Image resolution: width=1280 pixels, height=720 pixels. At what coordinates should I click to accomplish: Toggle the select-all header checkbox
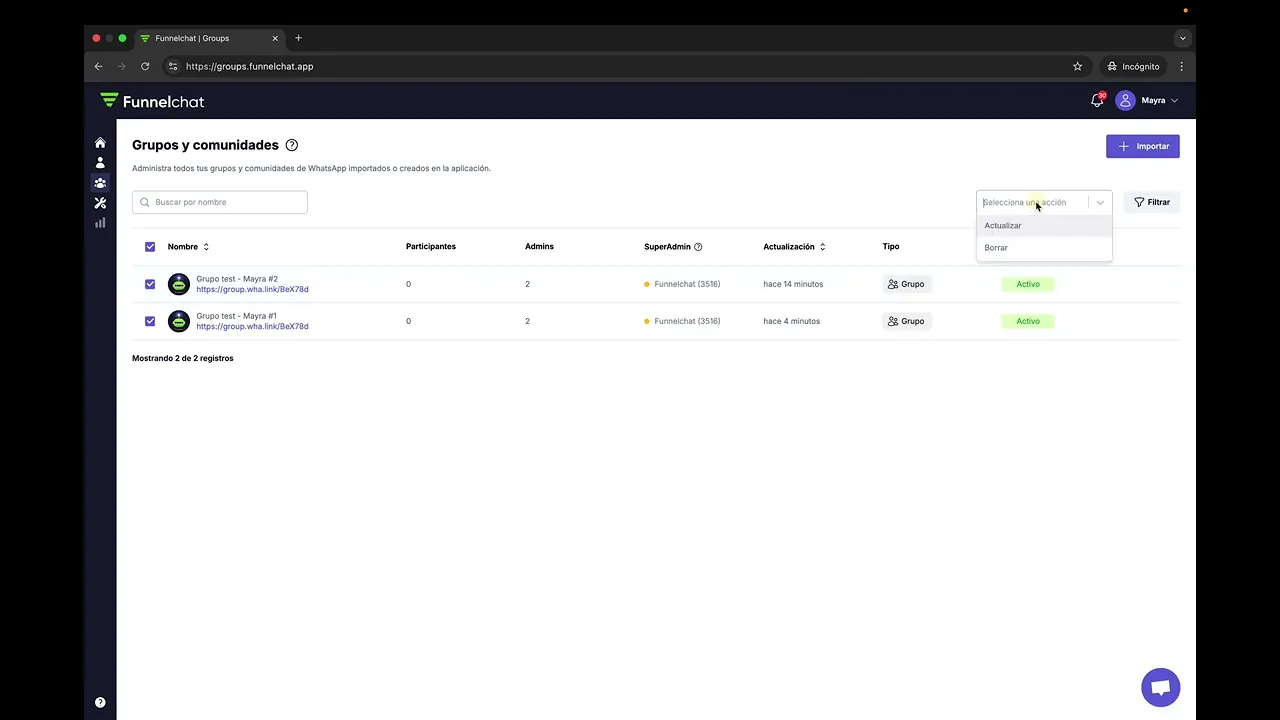click(150, 247)
